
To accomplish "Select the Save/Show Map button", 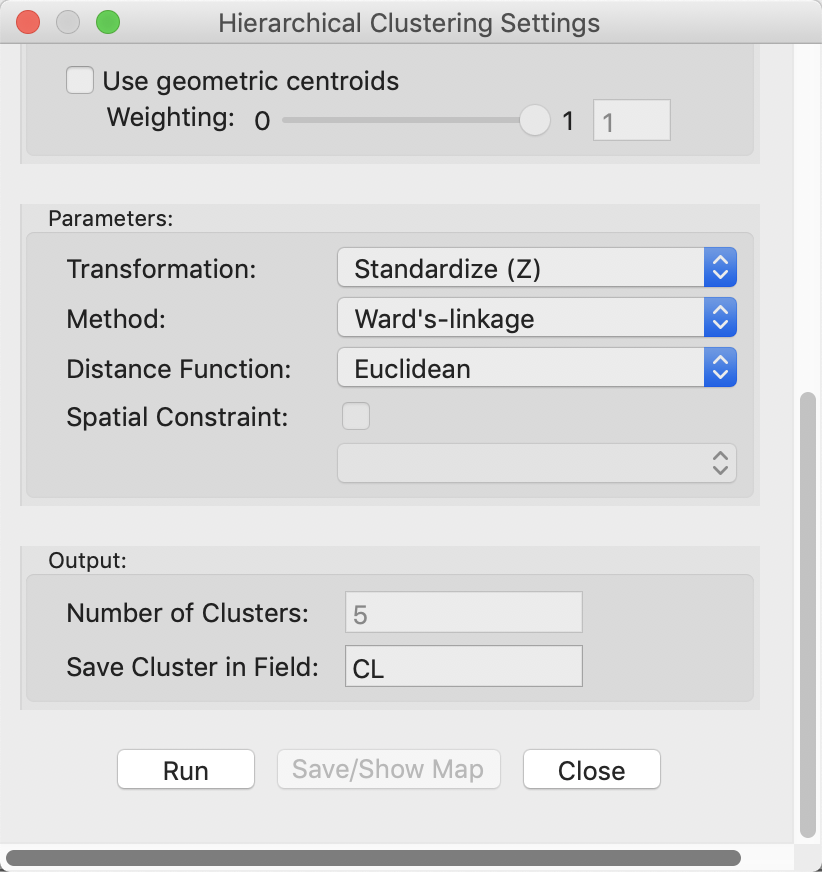I will pyautogui.click(x=388, y=769).
